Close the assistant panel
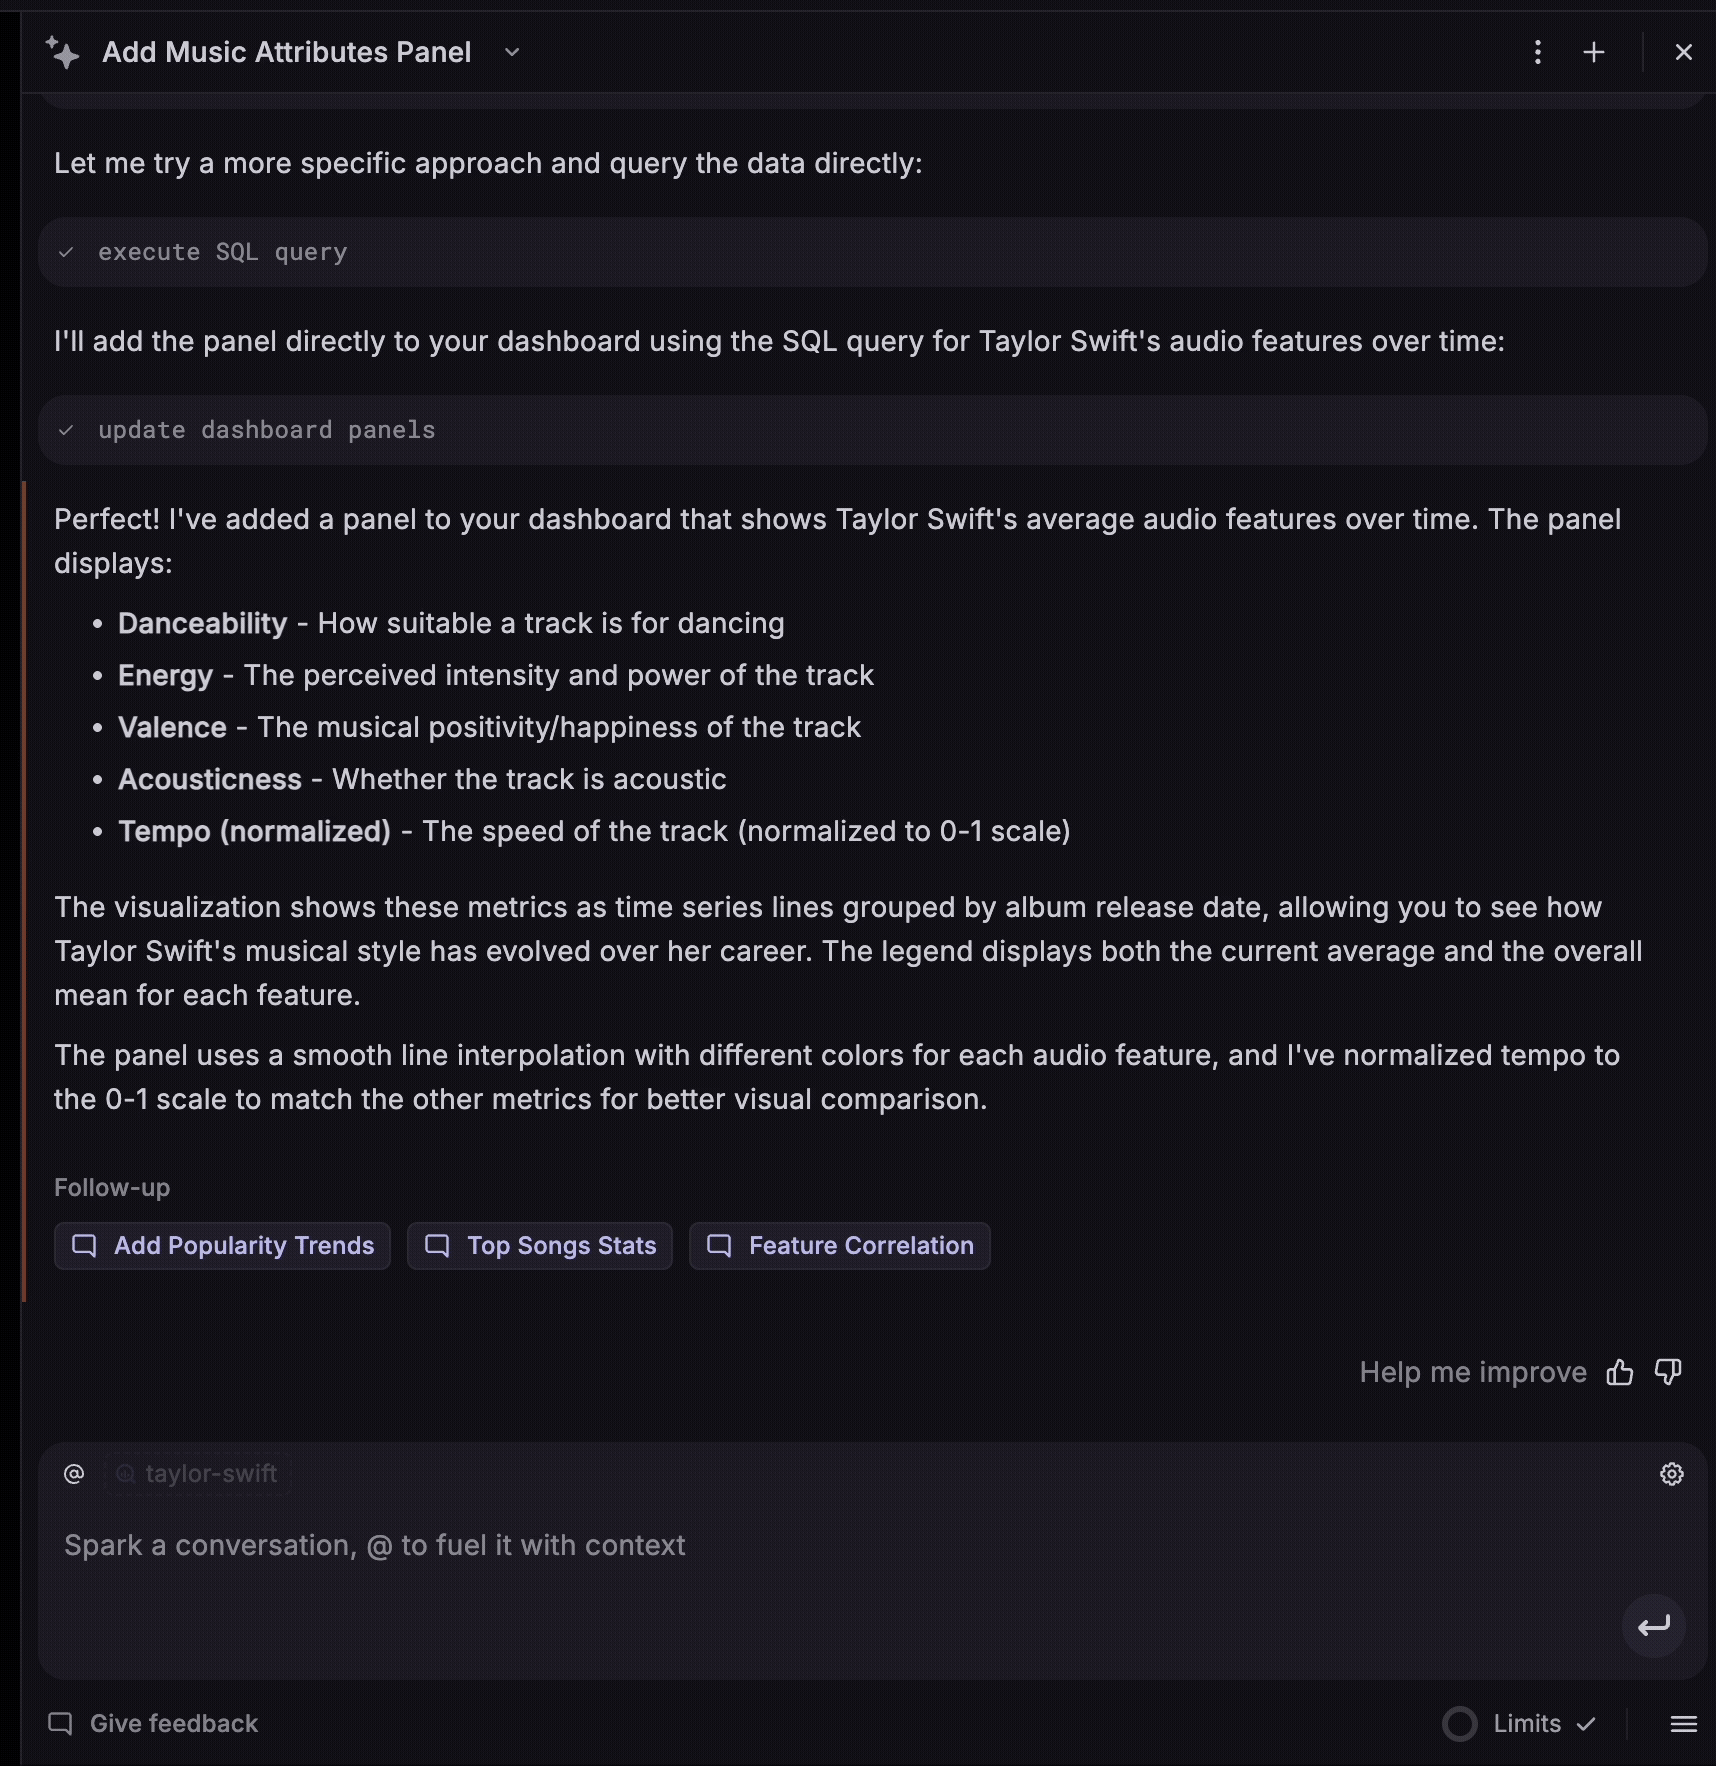Viewport: 1716px width, 1766px height. [1684, 52]
